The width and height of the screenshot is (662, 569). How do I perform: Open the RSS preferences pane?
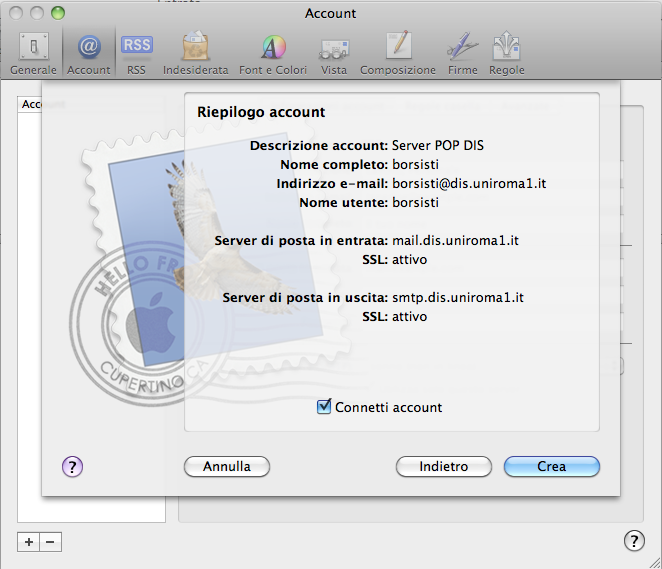[x=136, y=54]
